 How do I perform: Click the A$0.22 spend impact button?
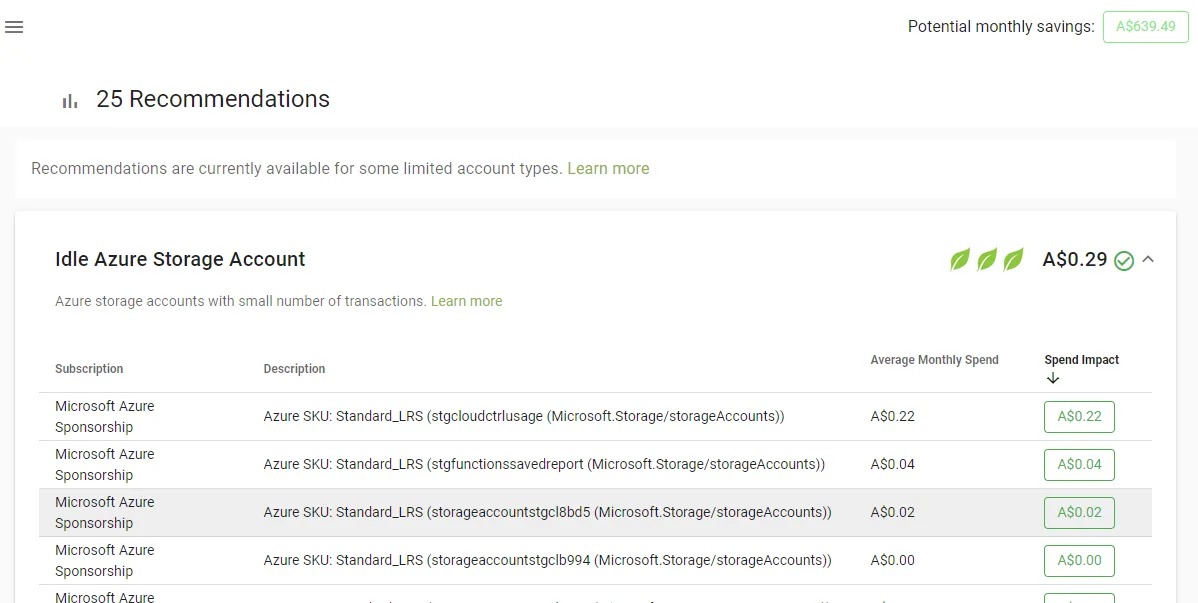pos(1079,417)
